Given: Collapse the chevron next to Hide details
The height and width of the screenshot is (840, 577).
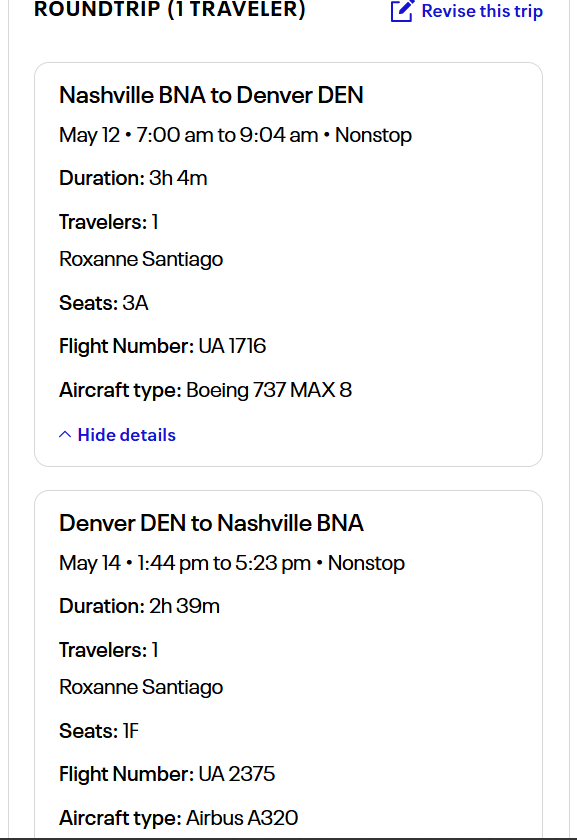Looking at the screenshot, I should coord(64,434).
